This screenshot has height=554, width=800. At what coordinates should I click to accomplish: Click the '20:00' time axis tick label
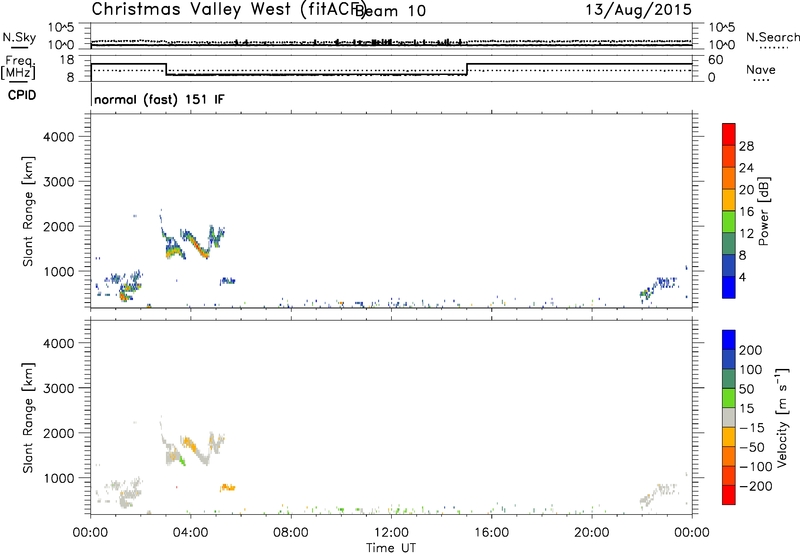(x=591, y=533)
